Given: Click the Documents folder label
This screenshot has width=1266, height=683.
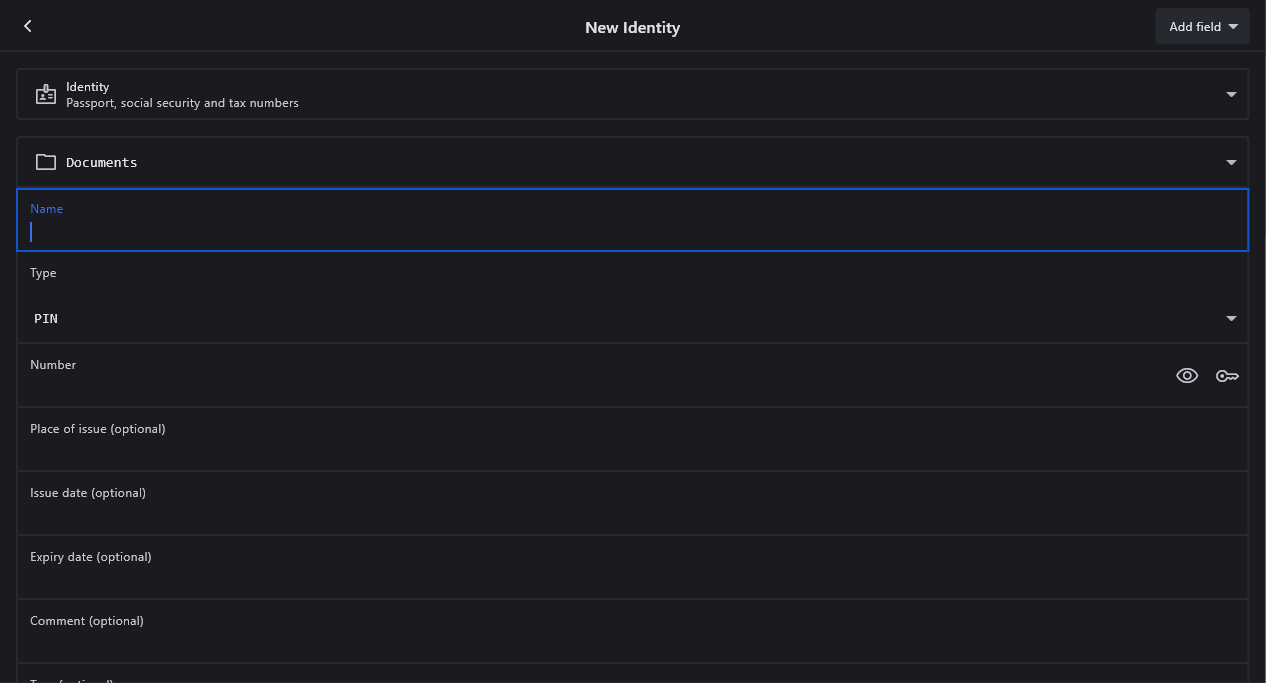Looking at the screenshot, I should tap(102, 162).
